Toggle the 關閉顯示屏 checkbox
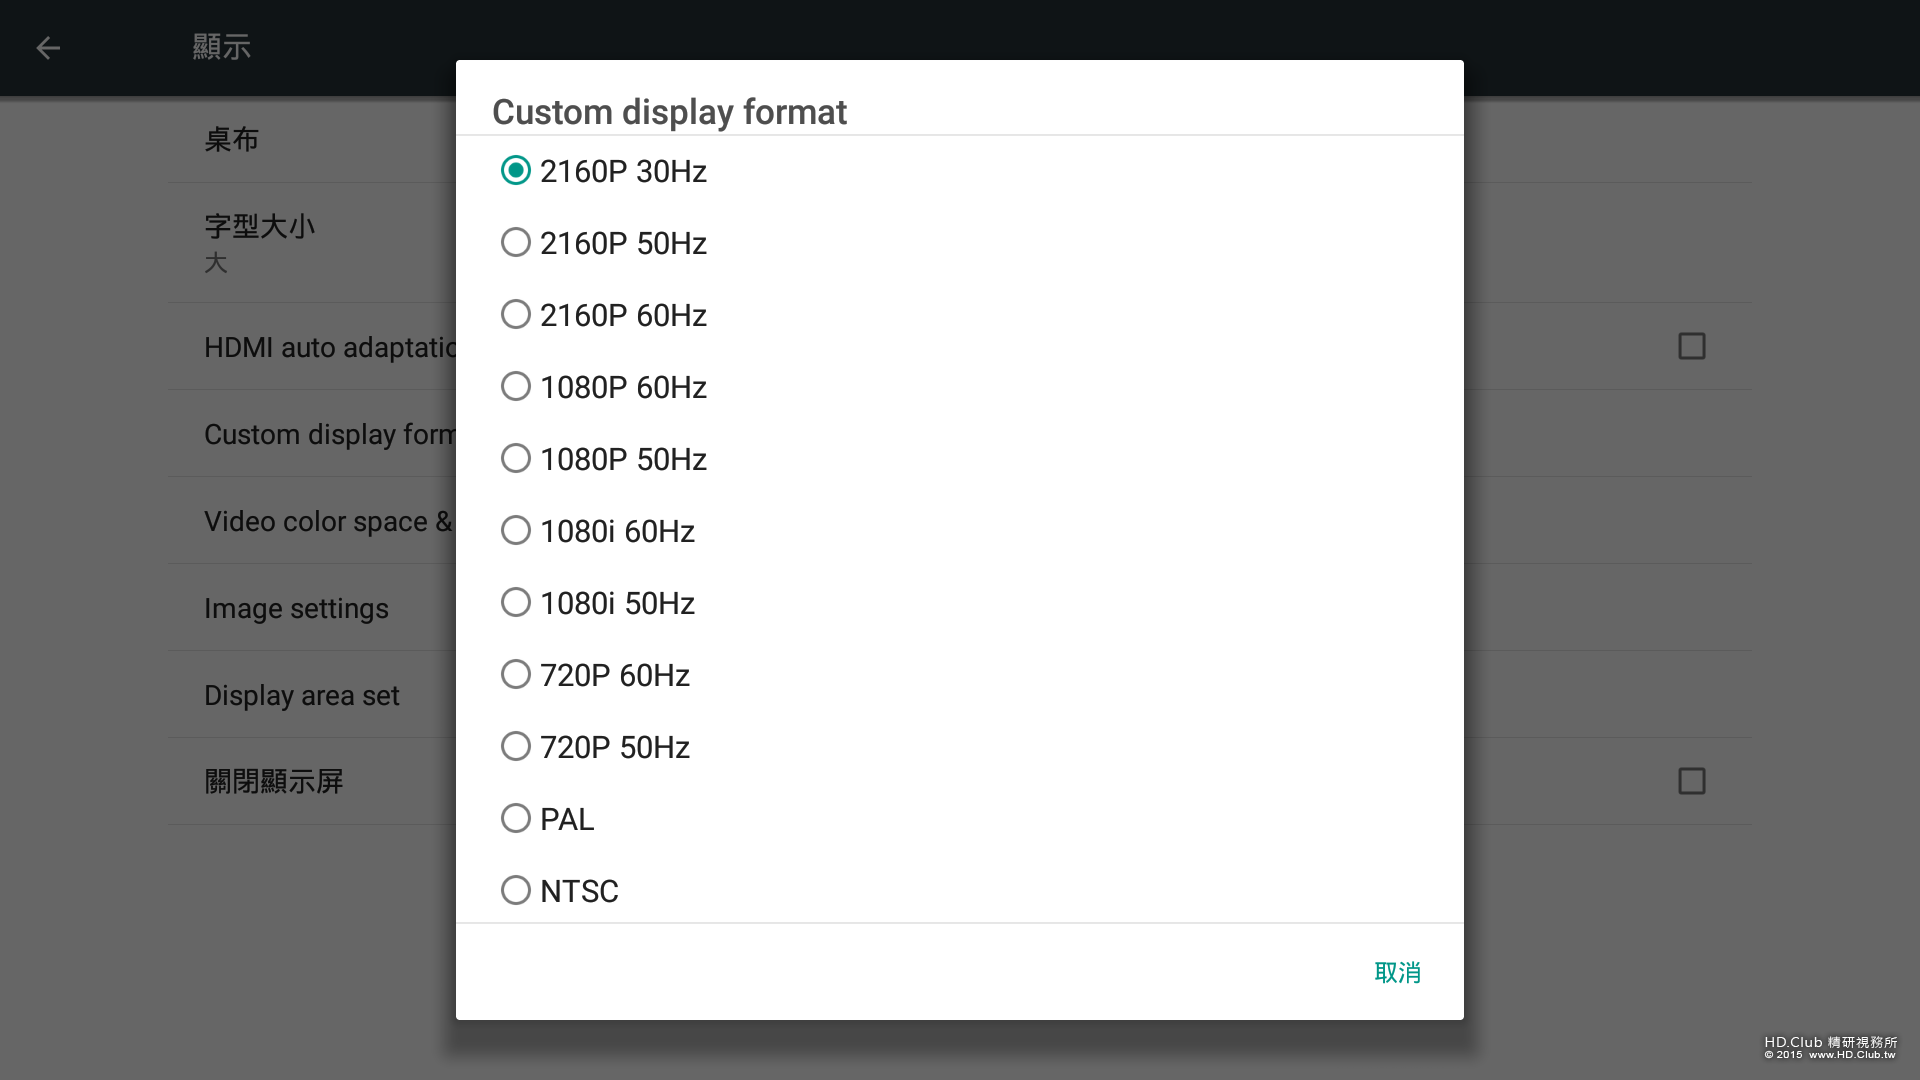 [x=1691, y=781]
